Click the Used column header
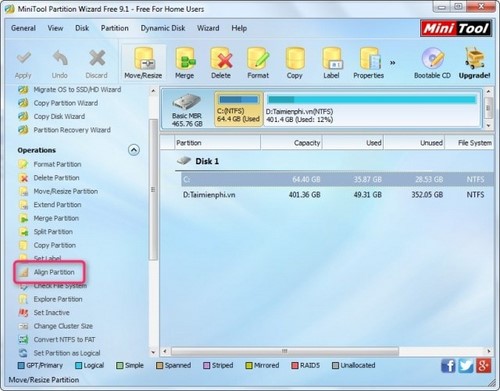500x391 pixels. pyautogui.click(x=353, y=143)
